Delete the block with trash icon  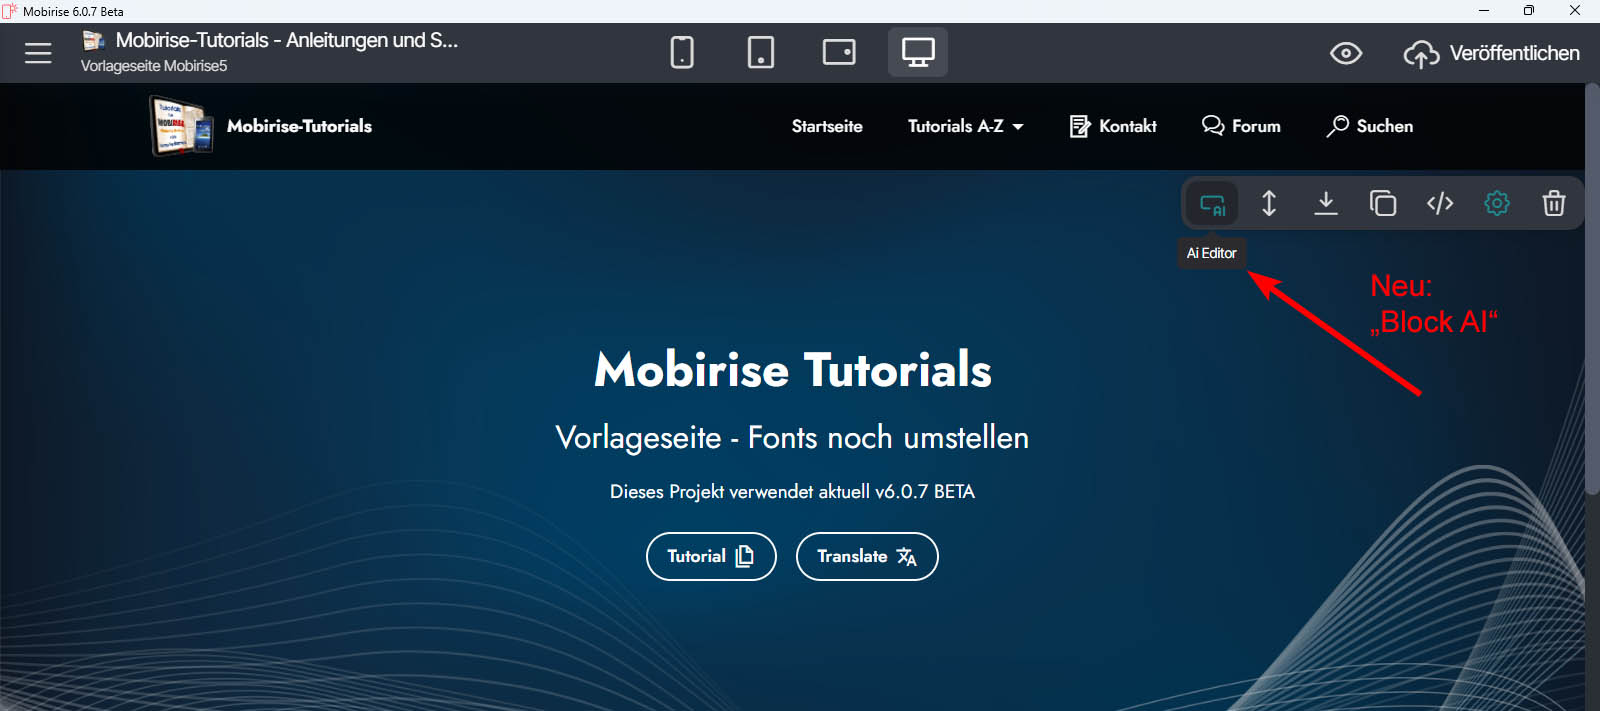coord(1554,204)
